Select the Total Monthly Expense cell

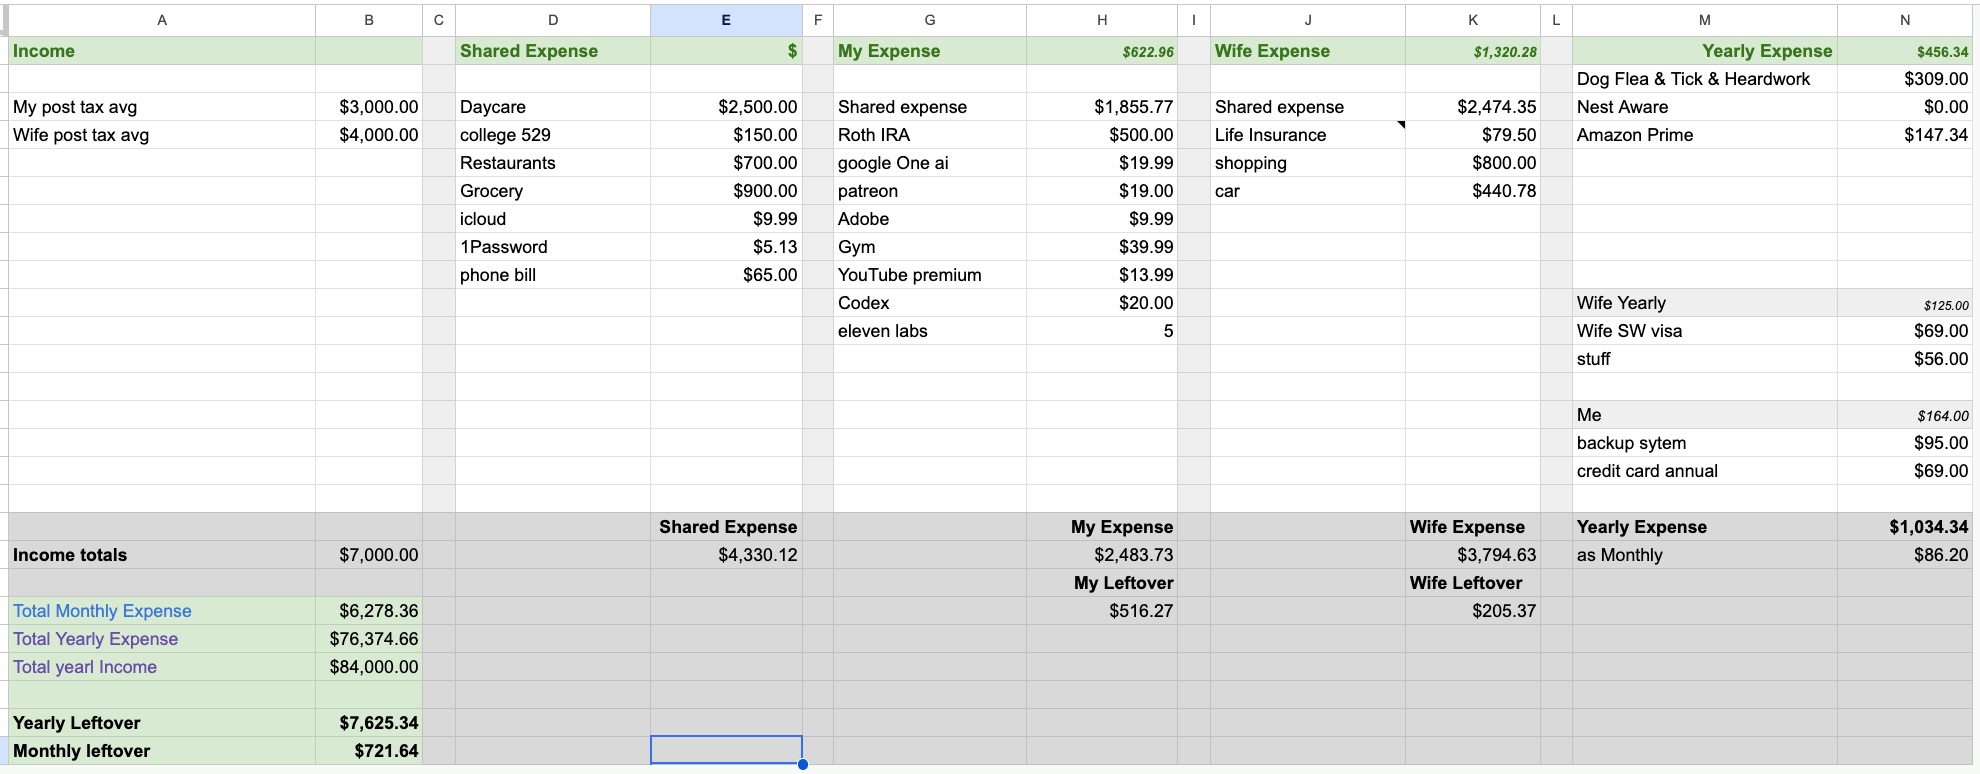[x=162, y=611]
